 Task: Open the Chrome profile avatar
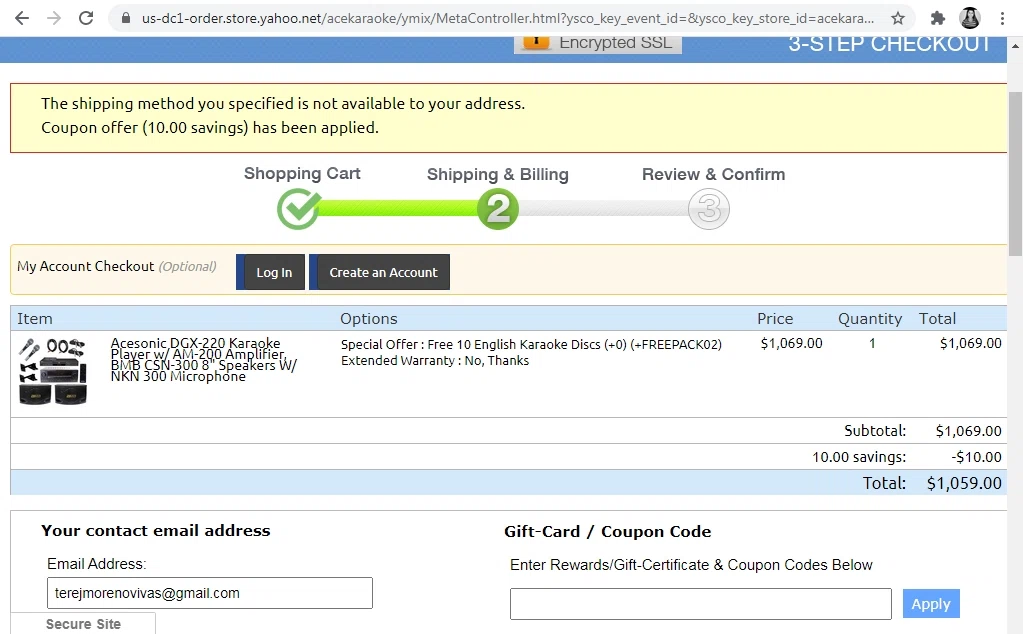pos(970,18)
